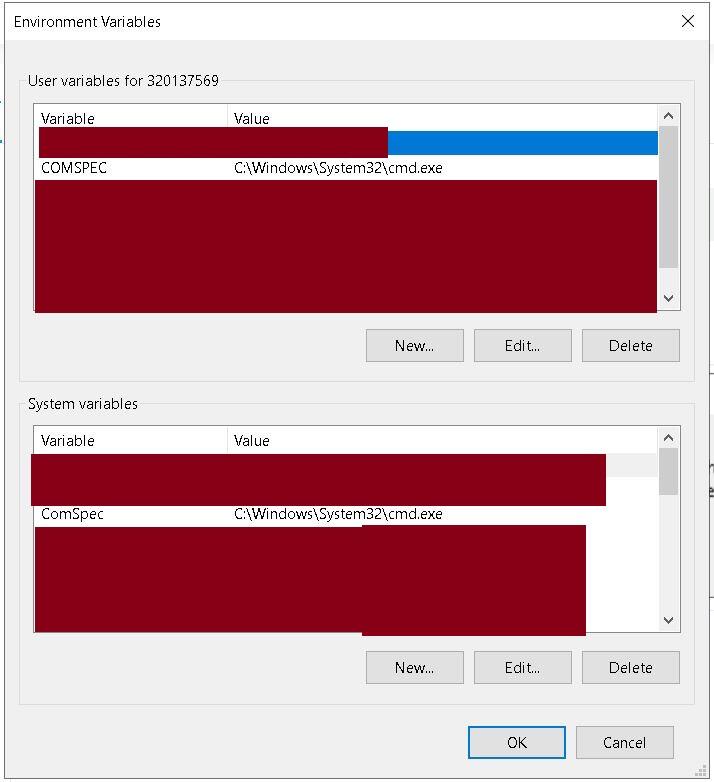Click the up arrow of system variables scrollbar

(x=669, y=438)
